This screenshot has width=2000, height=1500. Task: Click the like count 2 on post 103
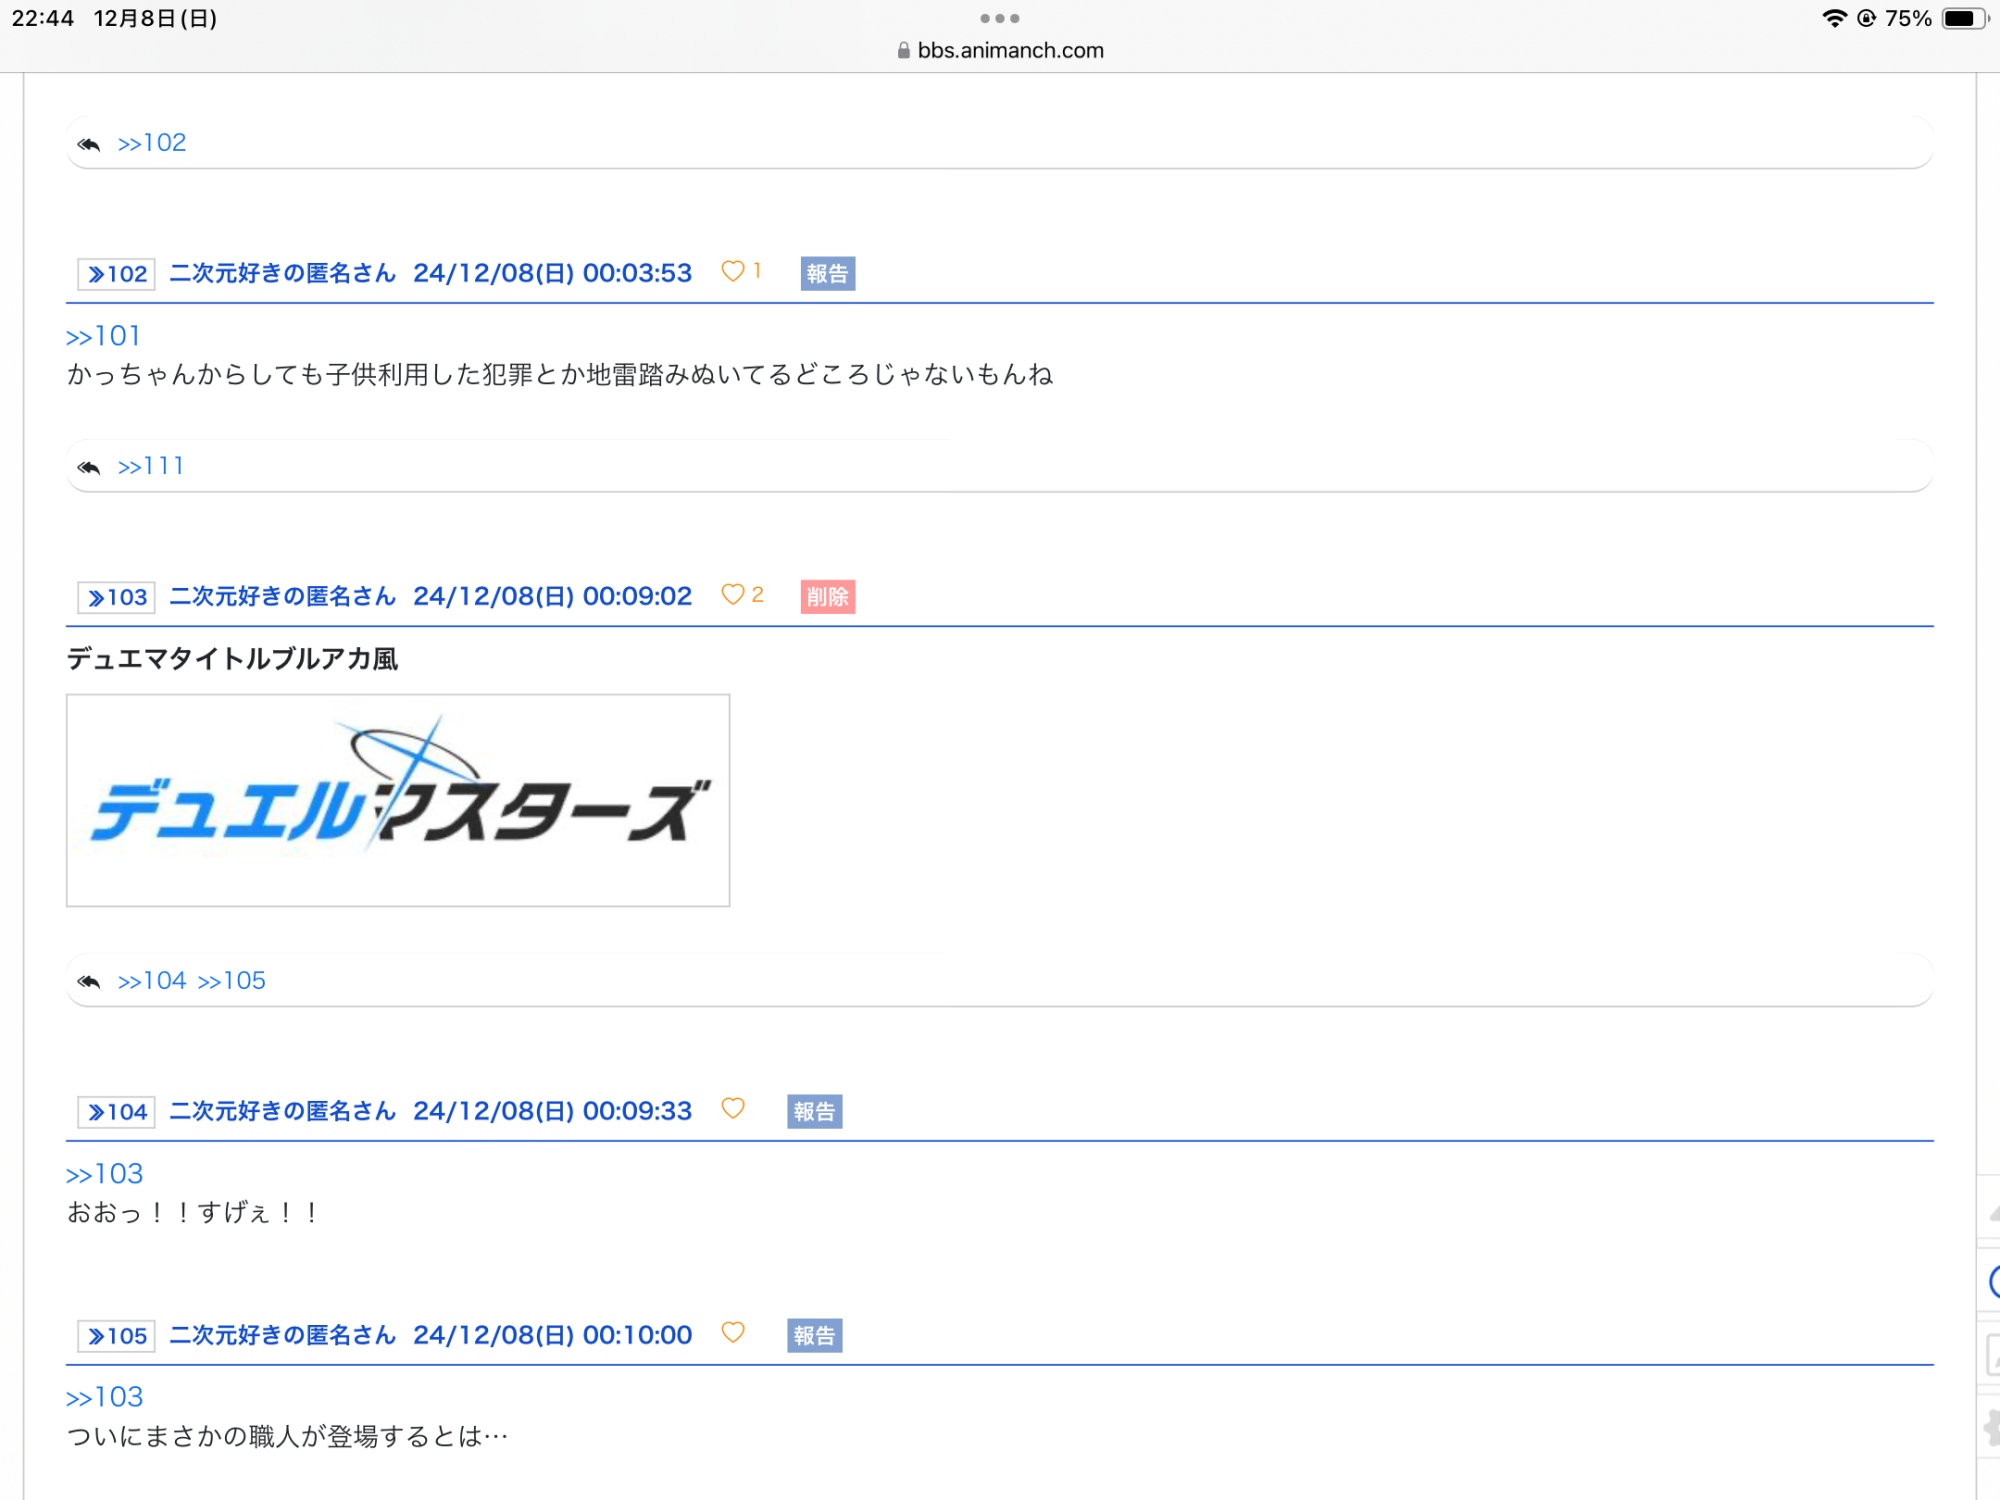[758, 594]
